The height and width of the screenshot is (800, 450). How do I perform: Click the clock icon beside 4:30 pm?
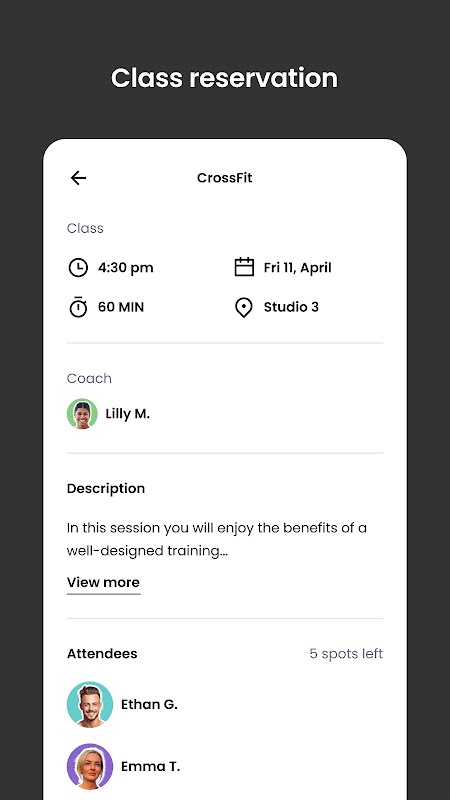coord(78,268)
